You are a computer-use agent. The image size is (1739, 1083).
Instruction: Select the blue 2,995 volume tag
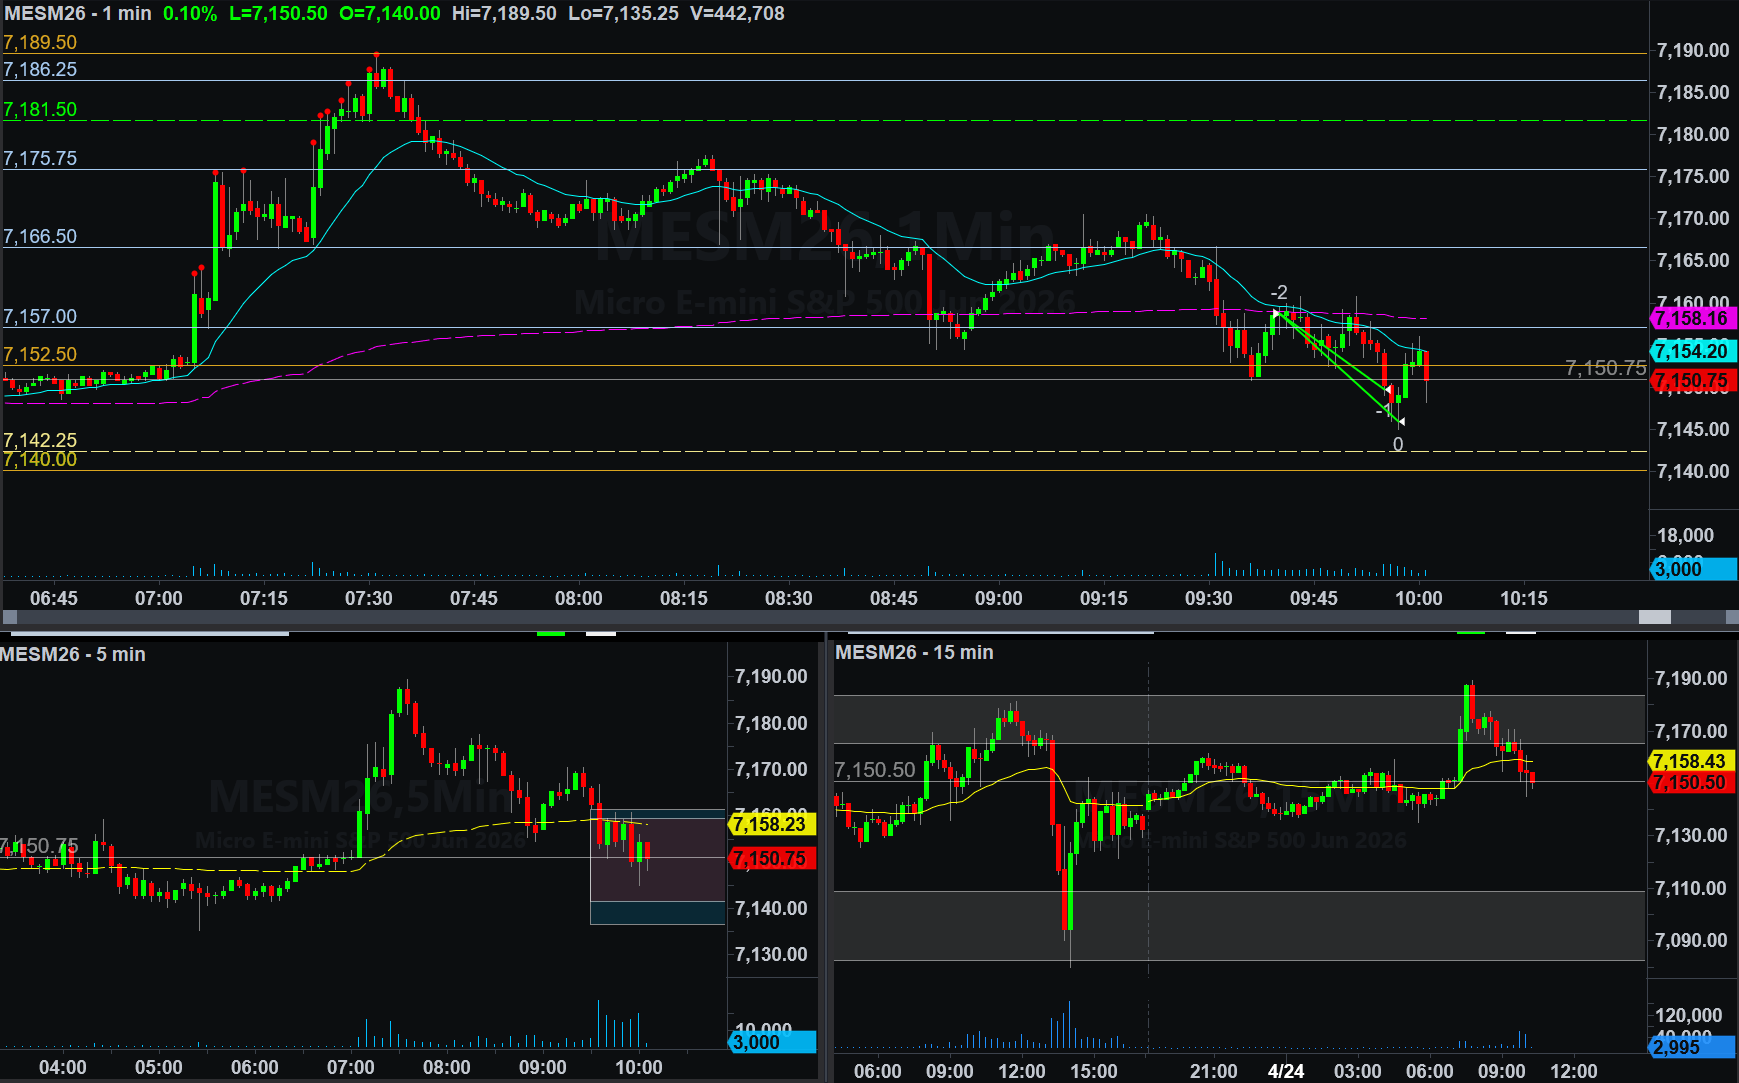(x=1689, y=1047)
